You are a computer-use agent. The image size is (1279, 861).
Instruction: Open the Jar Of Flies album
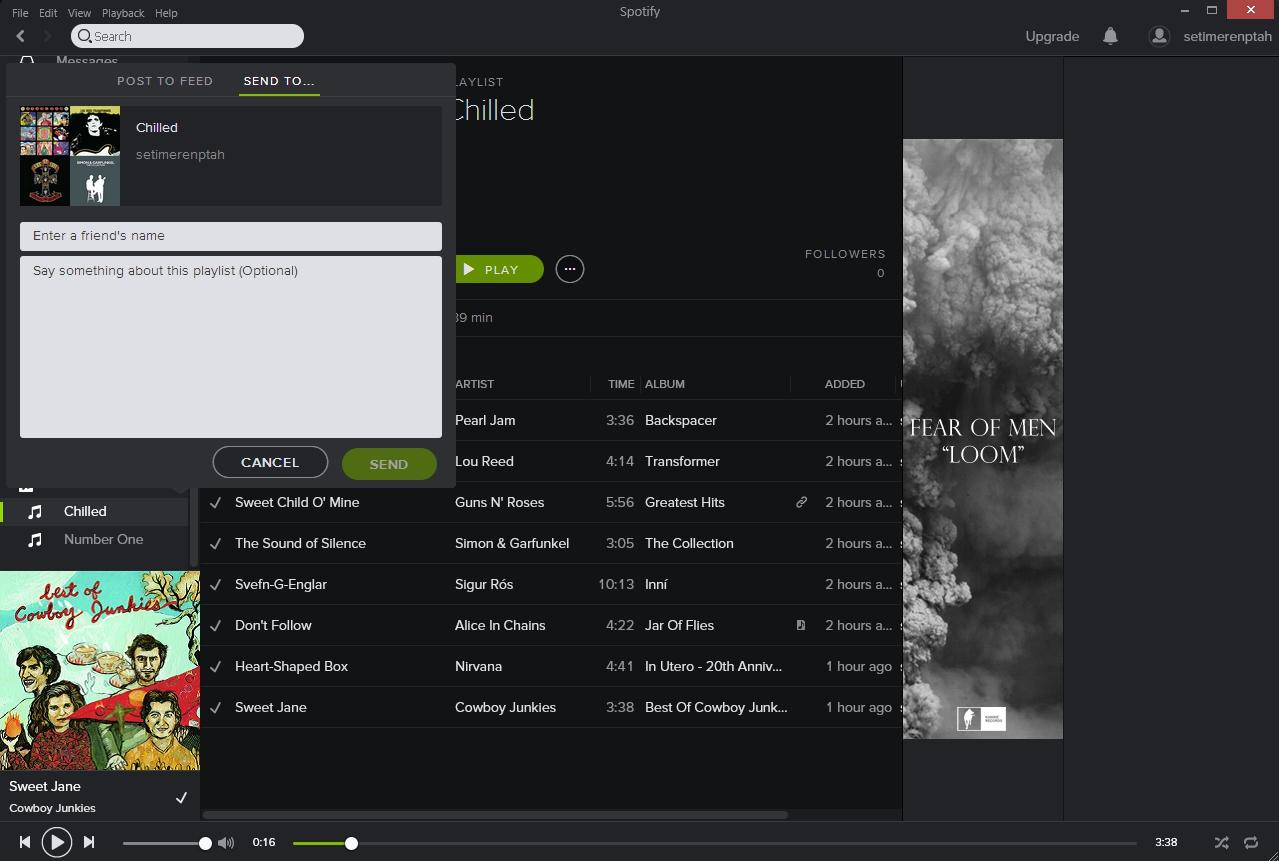click(679, 625)
